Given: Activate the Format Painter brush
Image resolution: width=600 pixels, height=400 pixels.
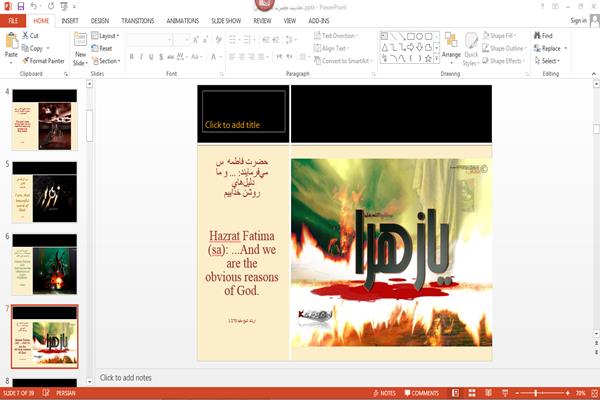Looking at the screenshot, I should [43, 61].
